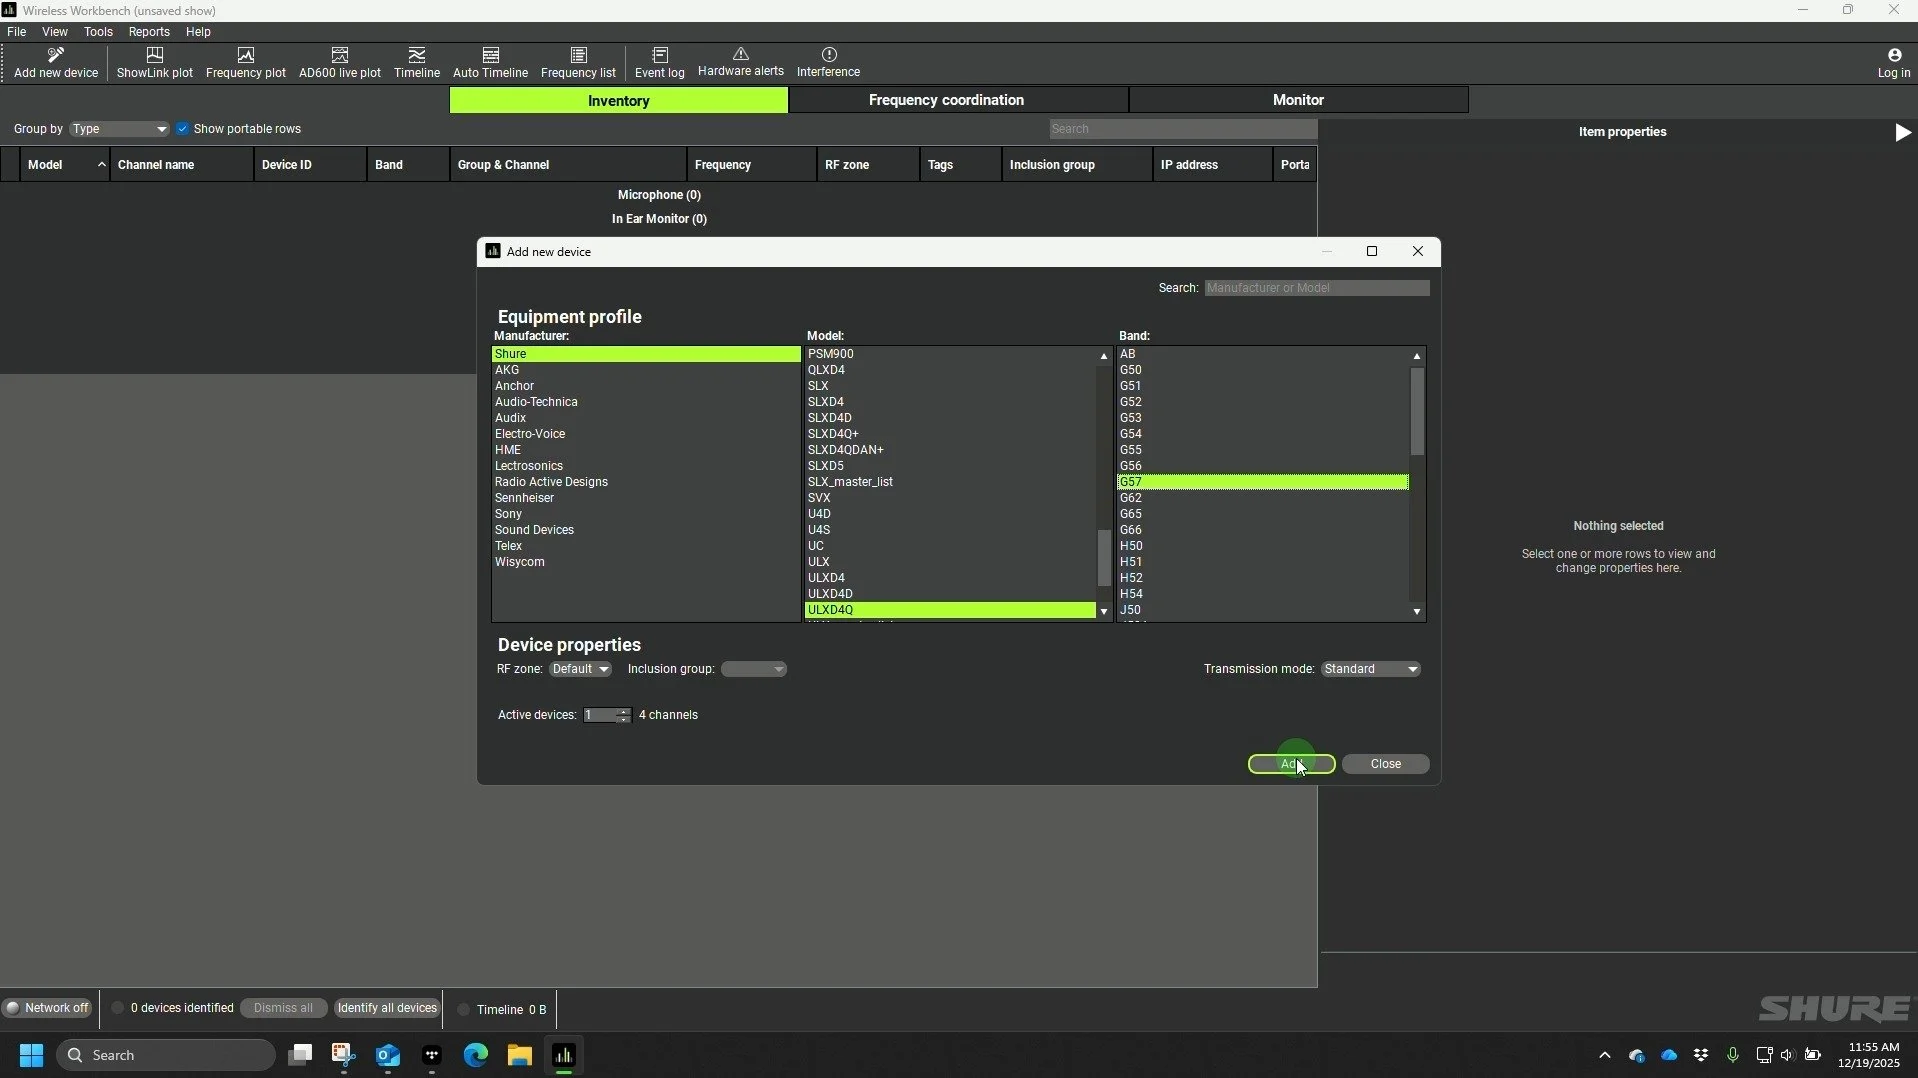The image size is (1918, 1078).
Task: Open Add new device toolbar icon
Action: tap(56, 62)
